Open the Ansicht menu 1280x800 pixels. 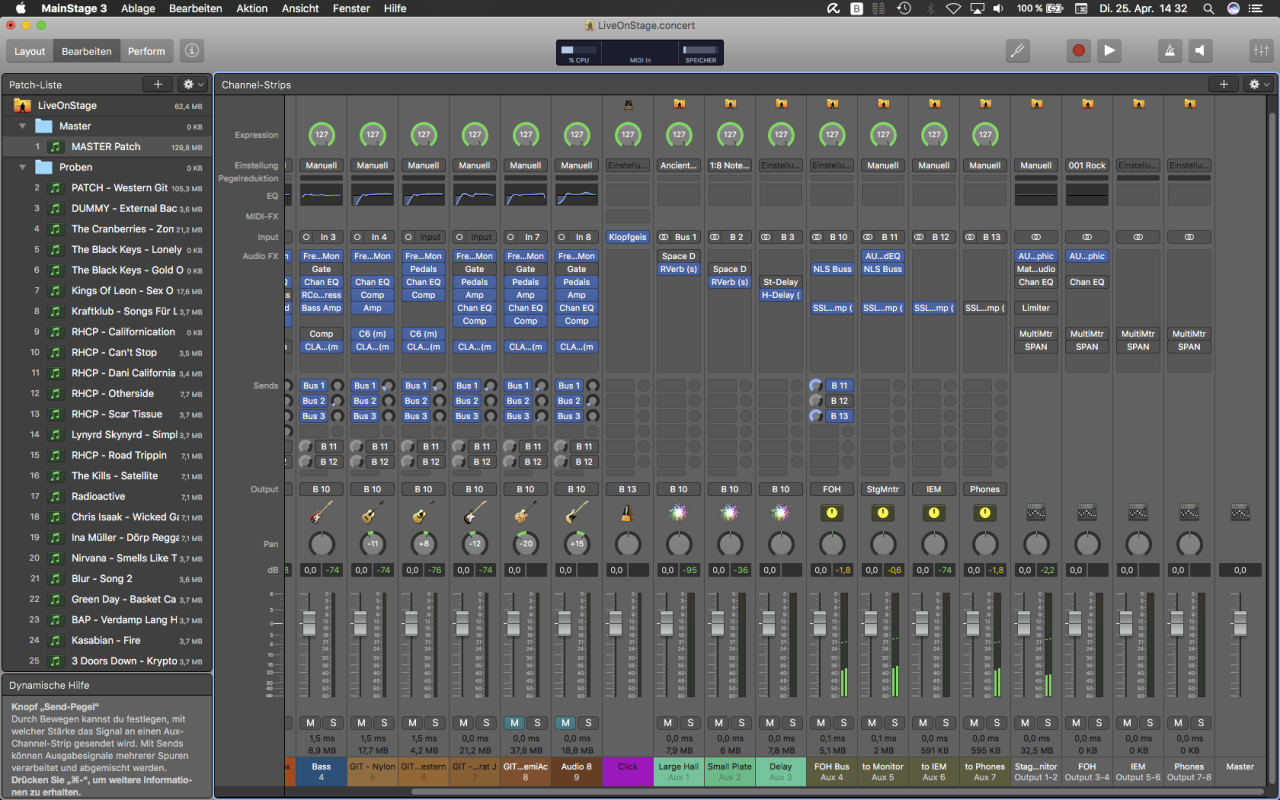301,8
